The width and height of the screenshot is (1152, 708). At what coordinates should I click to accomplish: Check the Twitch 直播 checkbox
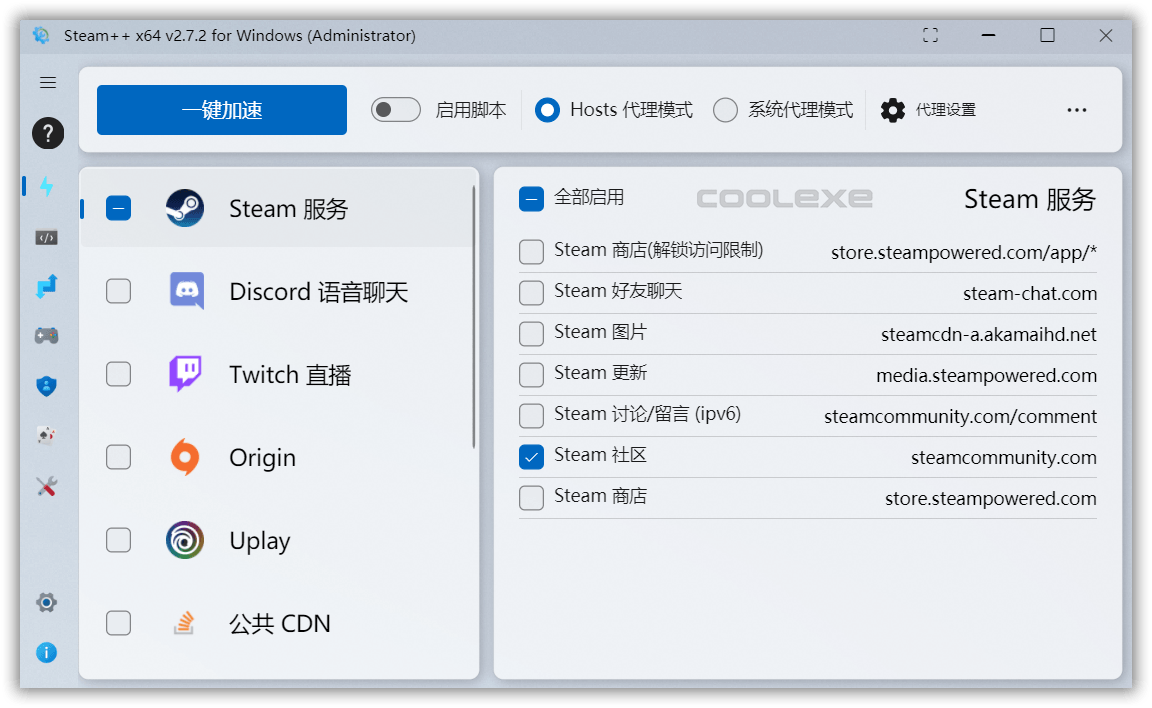click(118, 375)
